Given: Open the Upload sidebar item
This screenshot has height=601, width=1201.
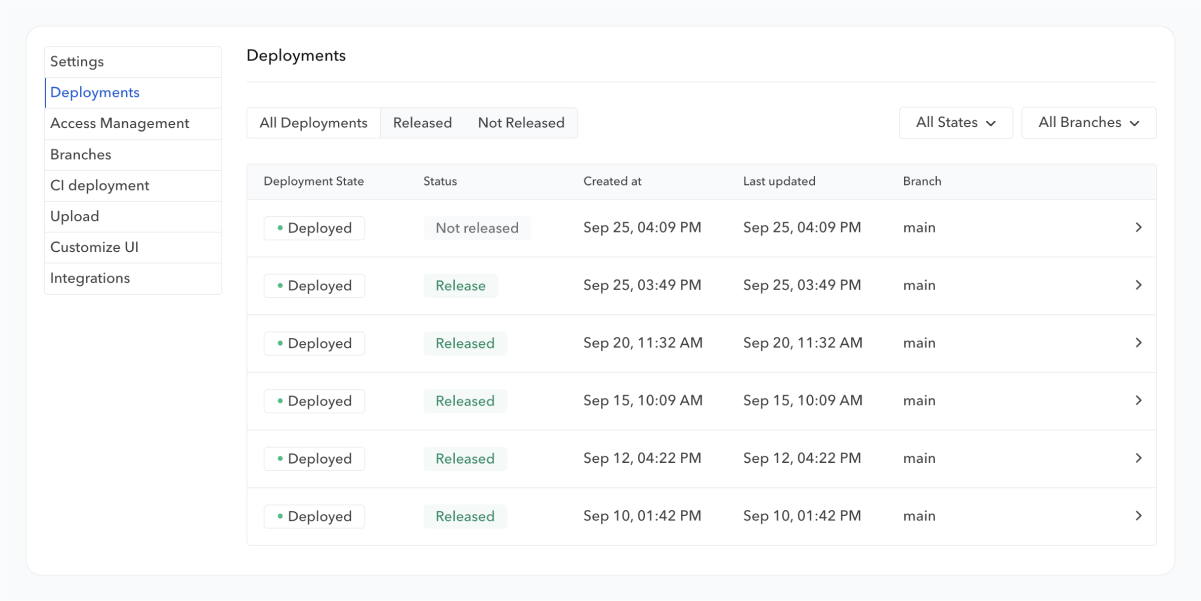Looking at the screenshot, I should 75,217.
